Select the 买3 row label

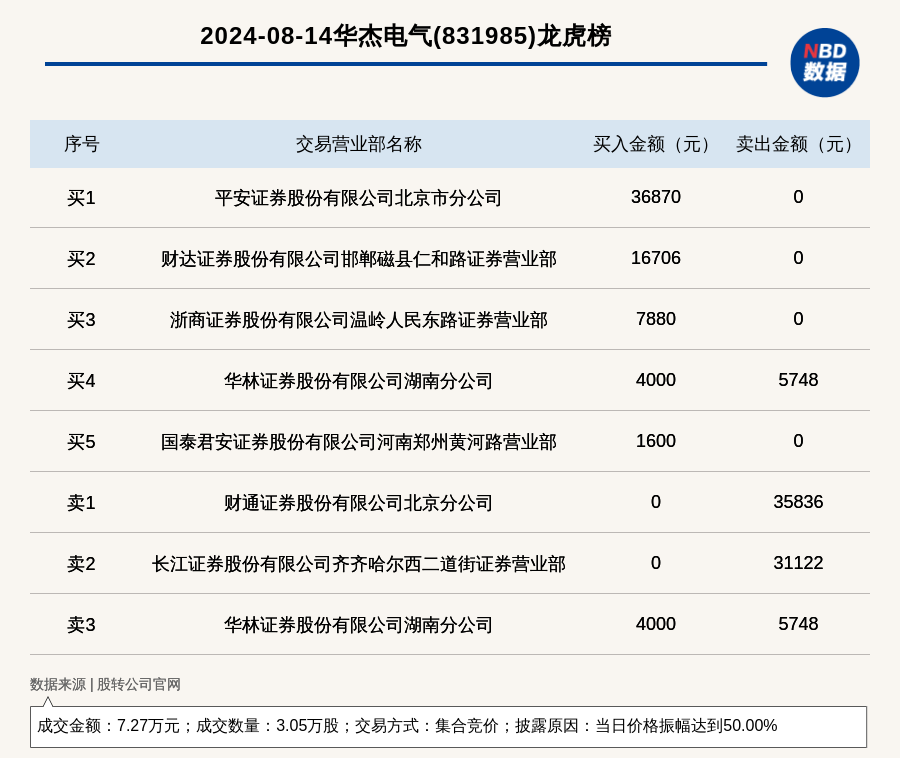[82, 320]
